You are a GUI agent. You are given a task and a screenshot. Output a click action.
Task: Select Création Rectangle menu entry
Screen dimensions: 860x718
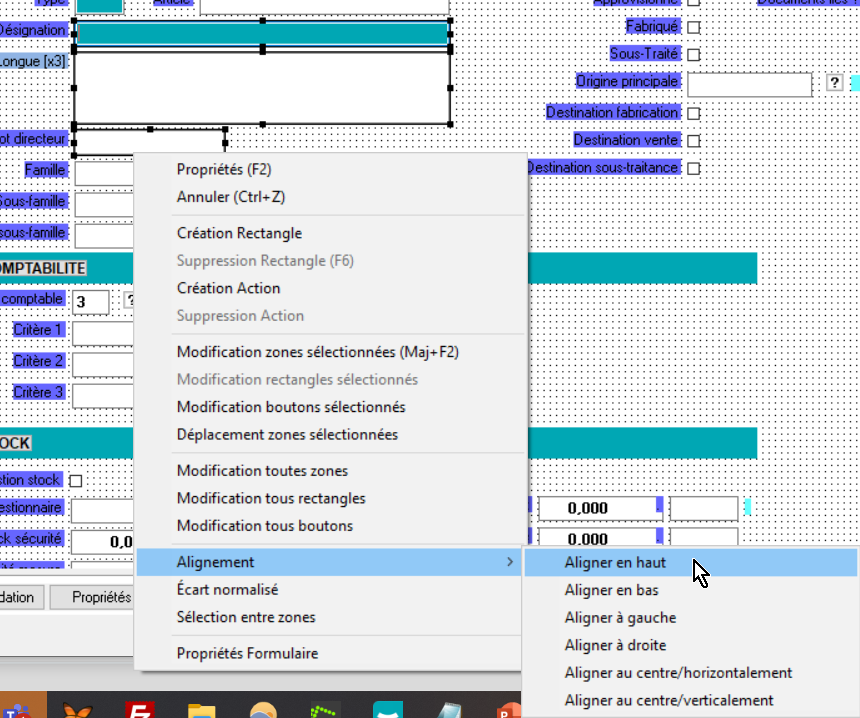239,233
